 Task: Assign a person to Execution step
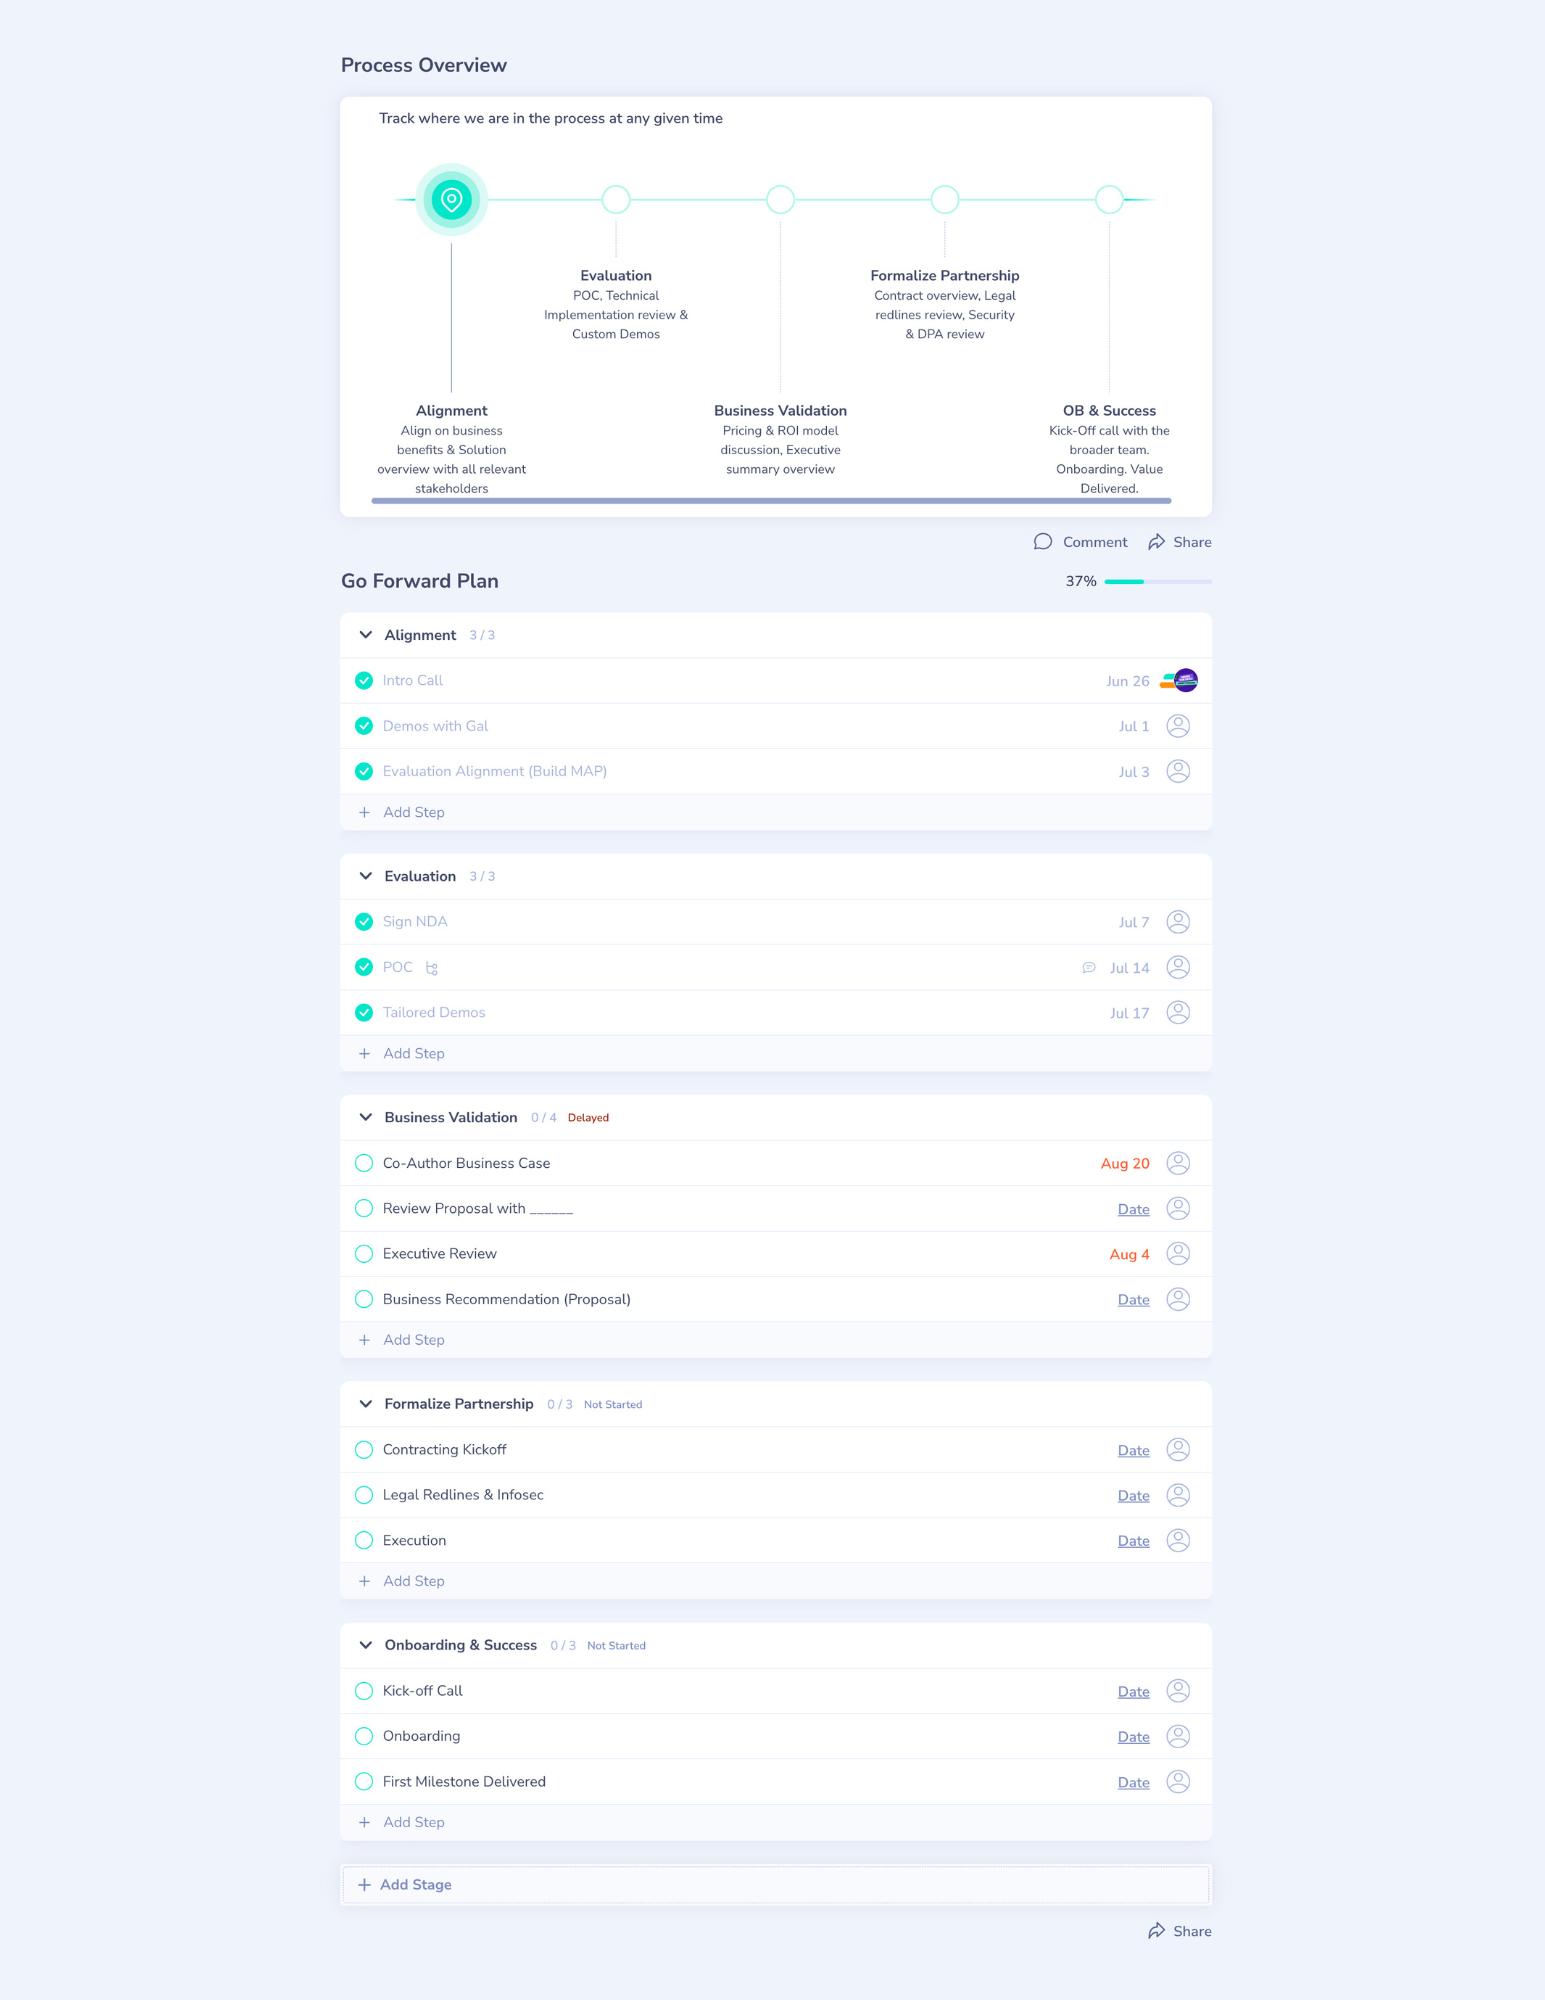click(1179, 1540)
